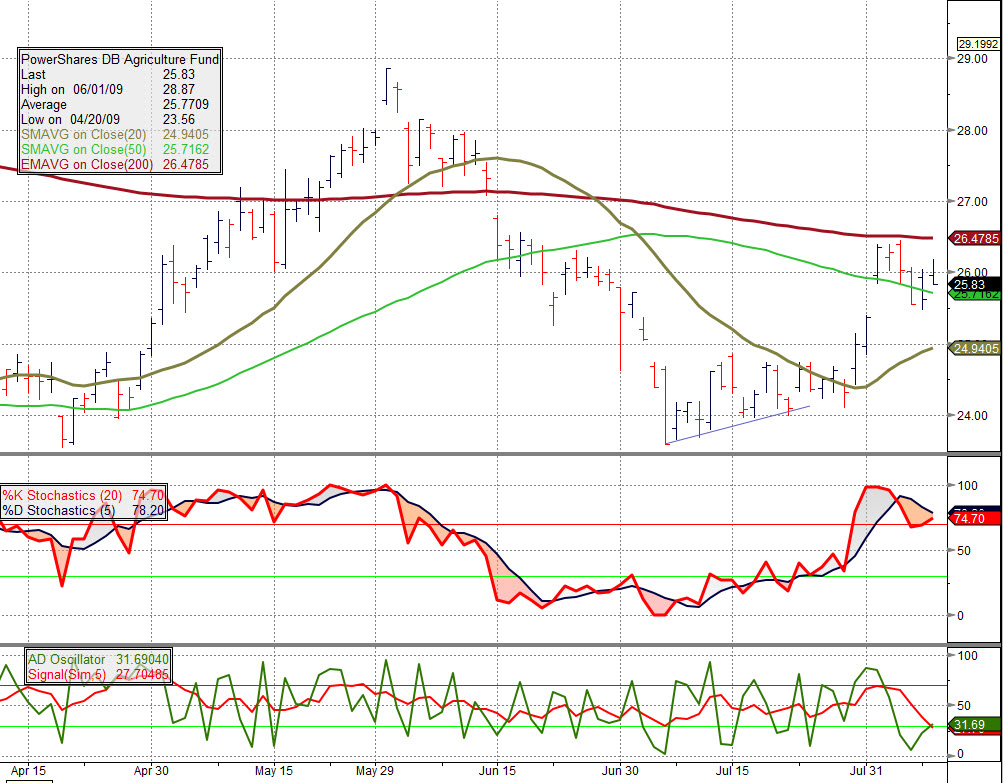Click the blue trendline under July lows
The width and height of the screenshot is (1003, 783).
point(738,424)
